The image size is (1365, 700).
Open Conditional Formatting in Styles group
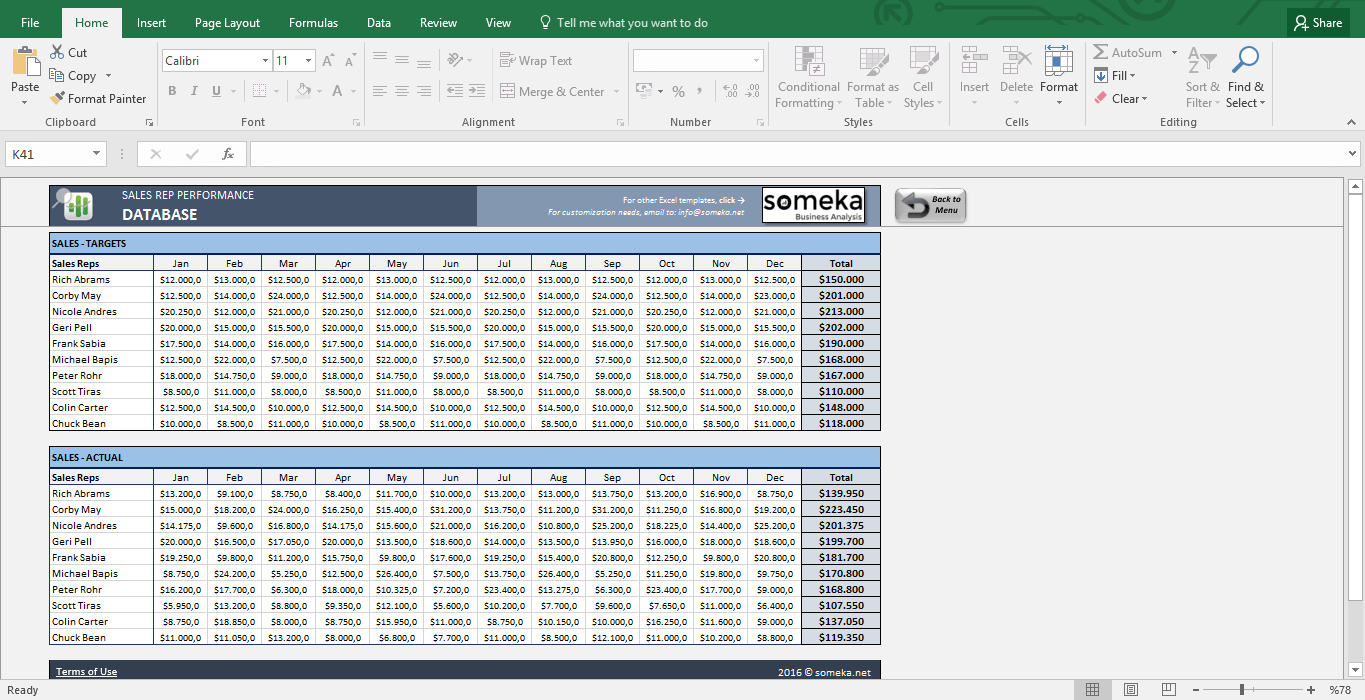pyautogui.click(x=808, y=77)
